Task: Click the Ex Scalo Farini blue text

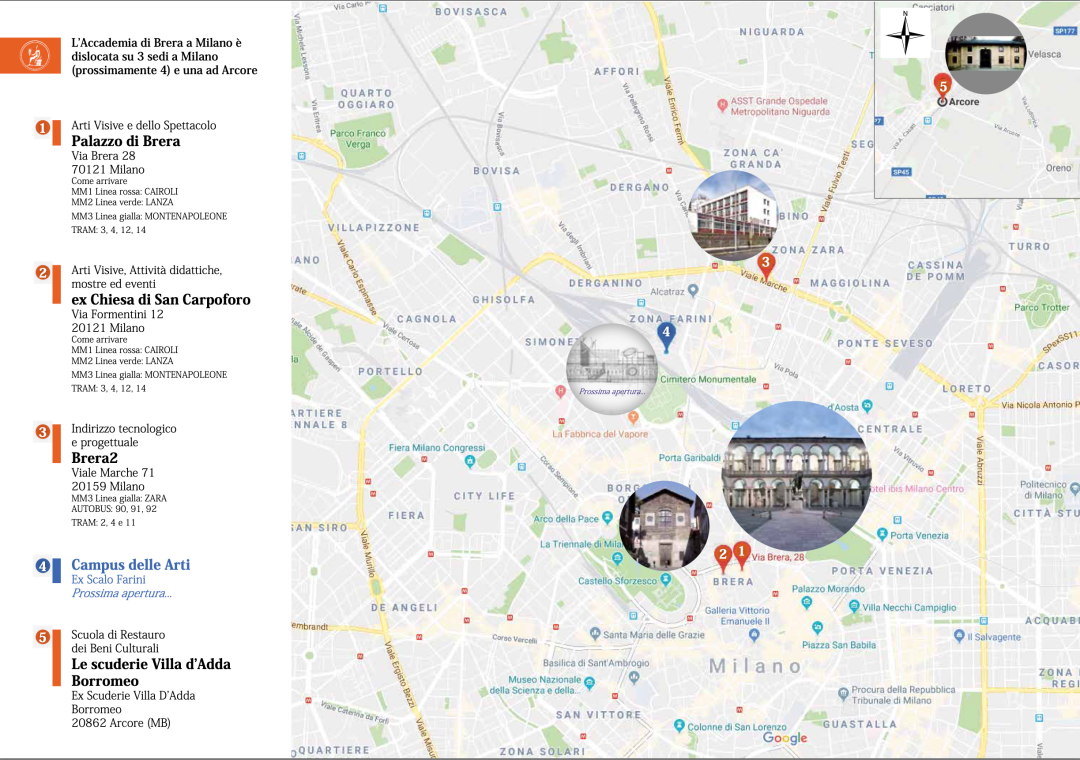Action: (x=108, y=579)
